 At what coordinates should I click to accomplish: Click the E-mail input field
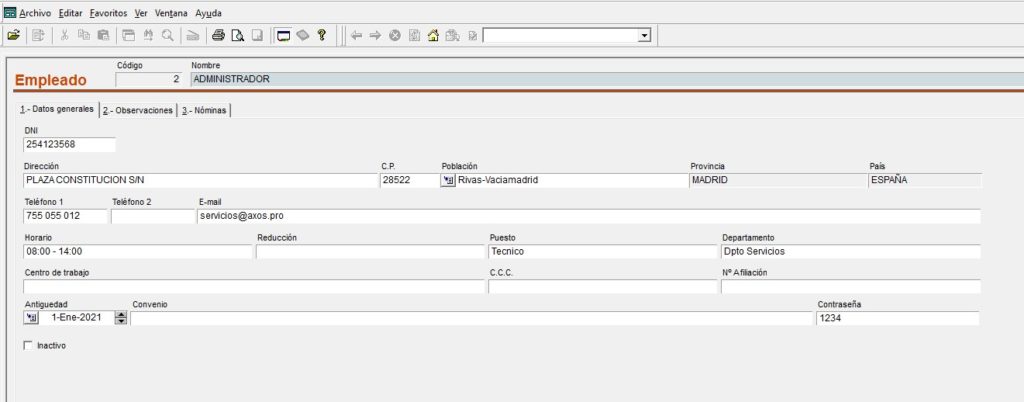coord(588,216)
